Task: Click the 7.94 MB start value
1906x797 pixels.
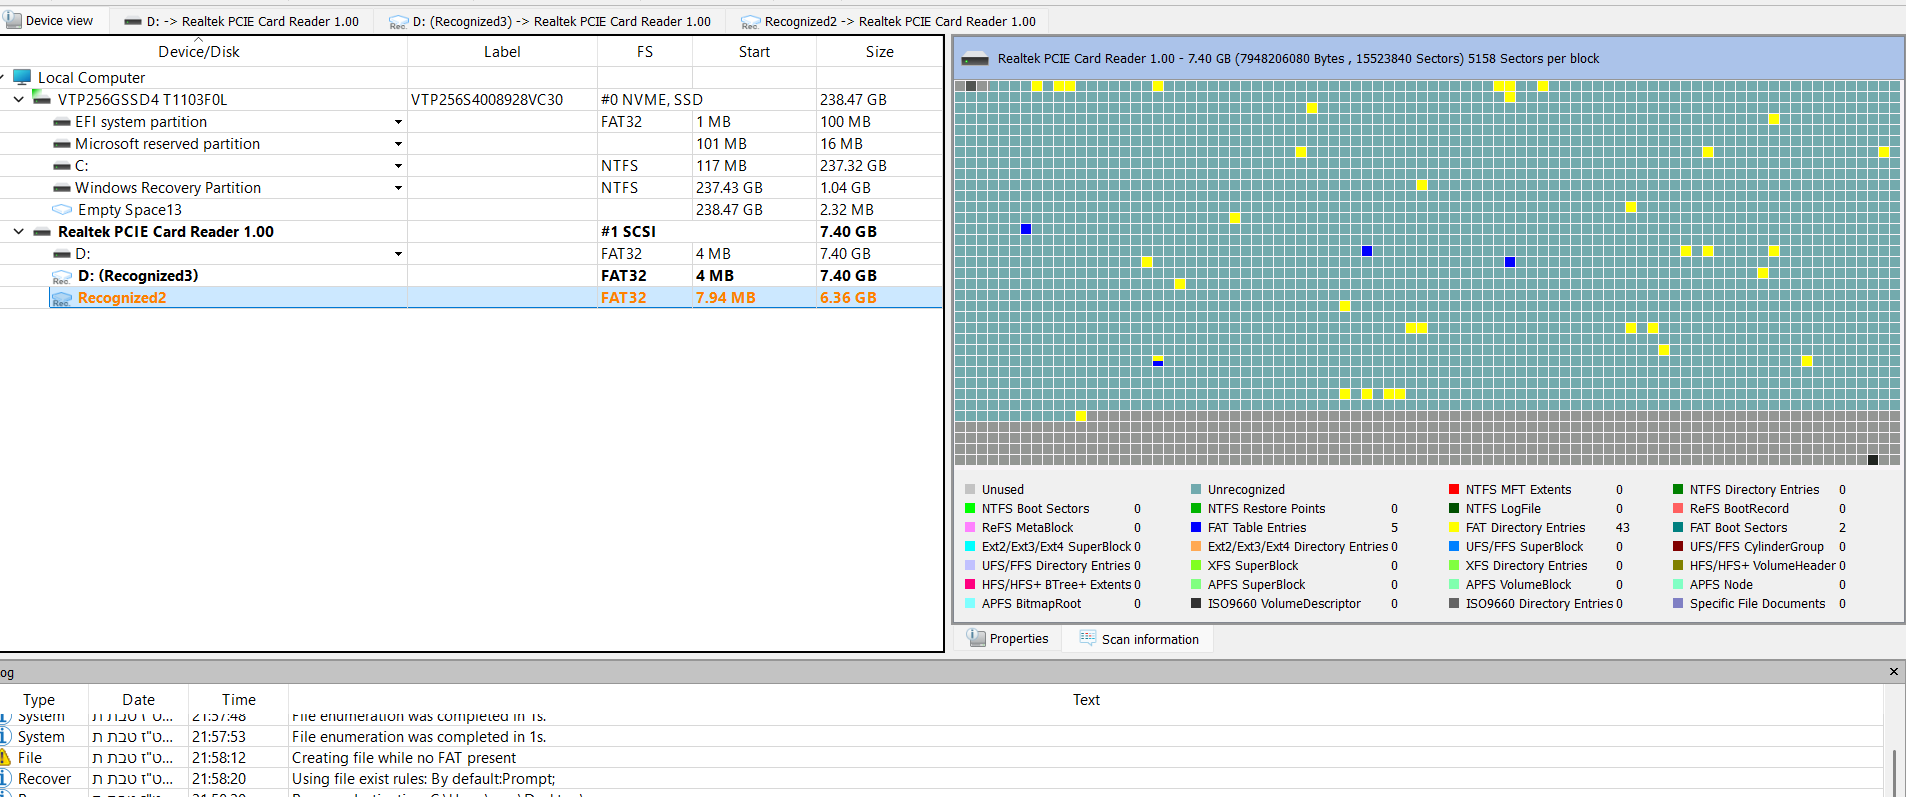Action: tap(725, 298)
